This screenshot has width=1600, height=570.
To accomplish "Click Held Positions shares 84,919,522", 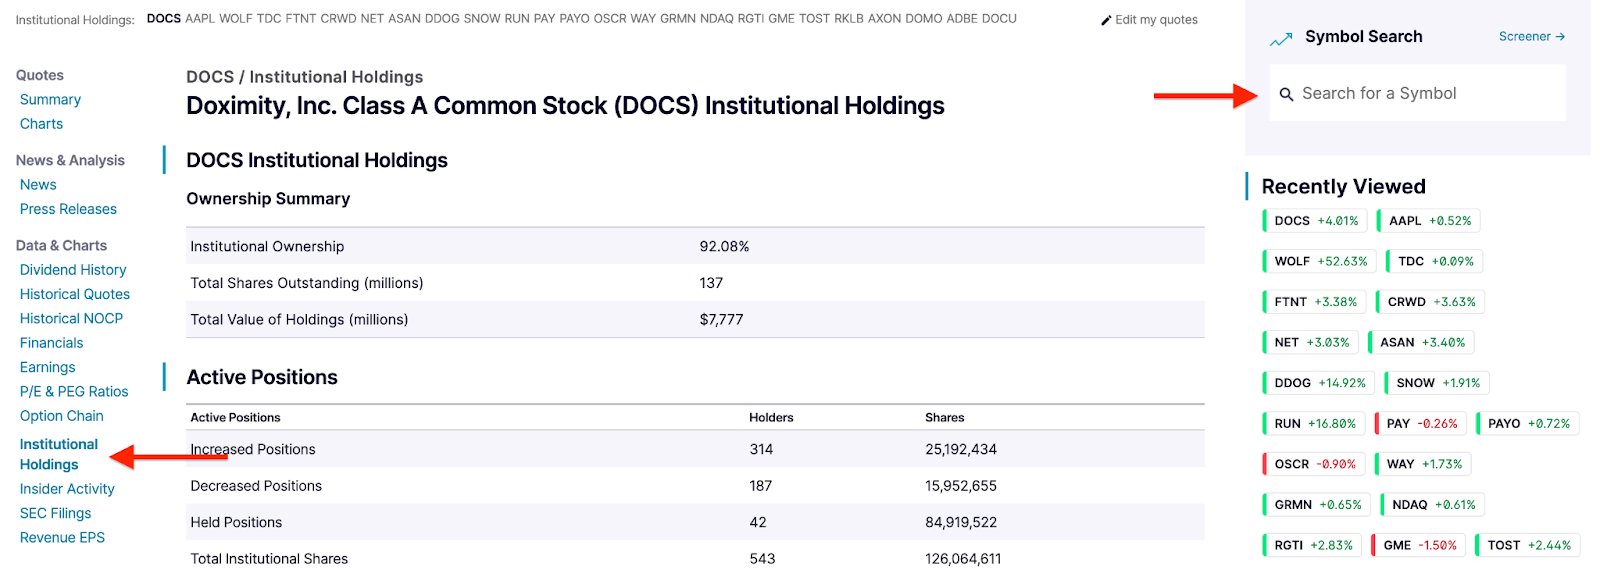I will point(961,523).
